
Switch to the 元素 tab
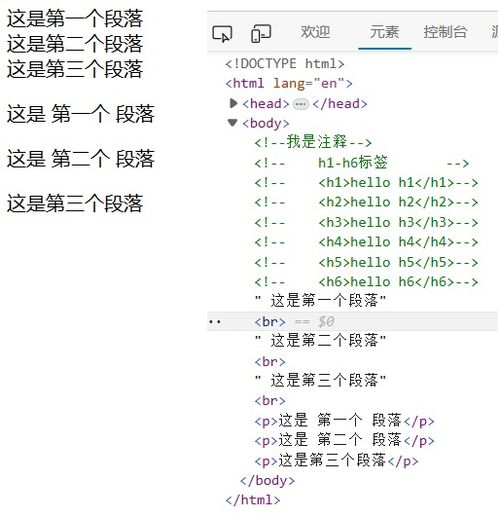coord(384,32)
